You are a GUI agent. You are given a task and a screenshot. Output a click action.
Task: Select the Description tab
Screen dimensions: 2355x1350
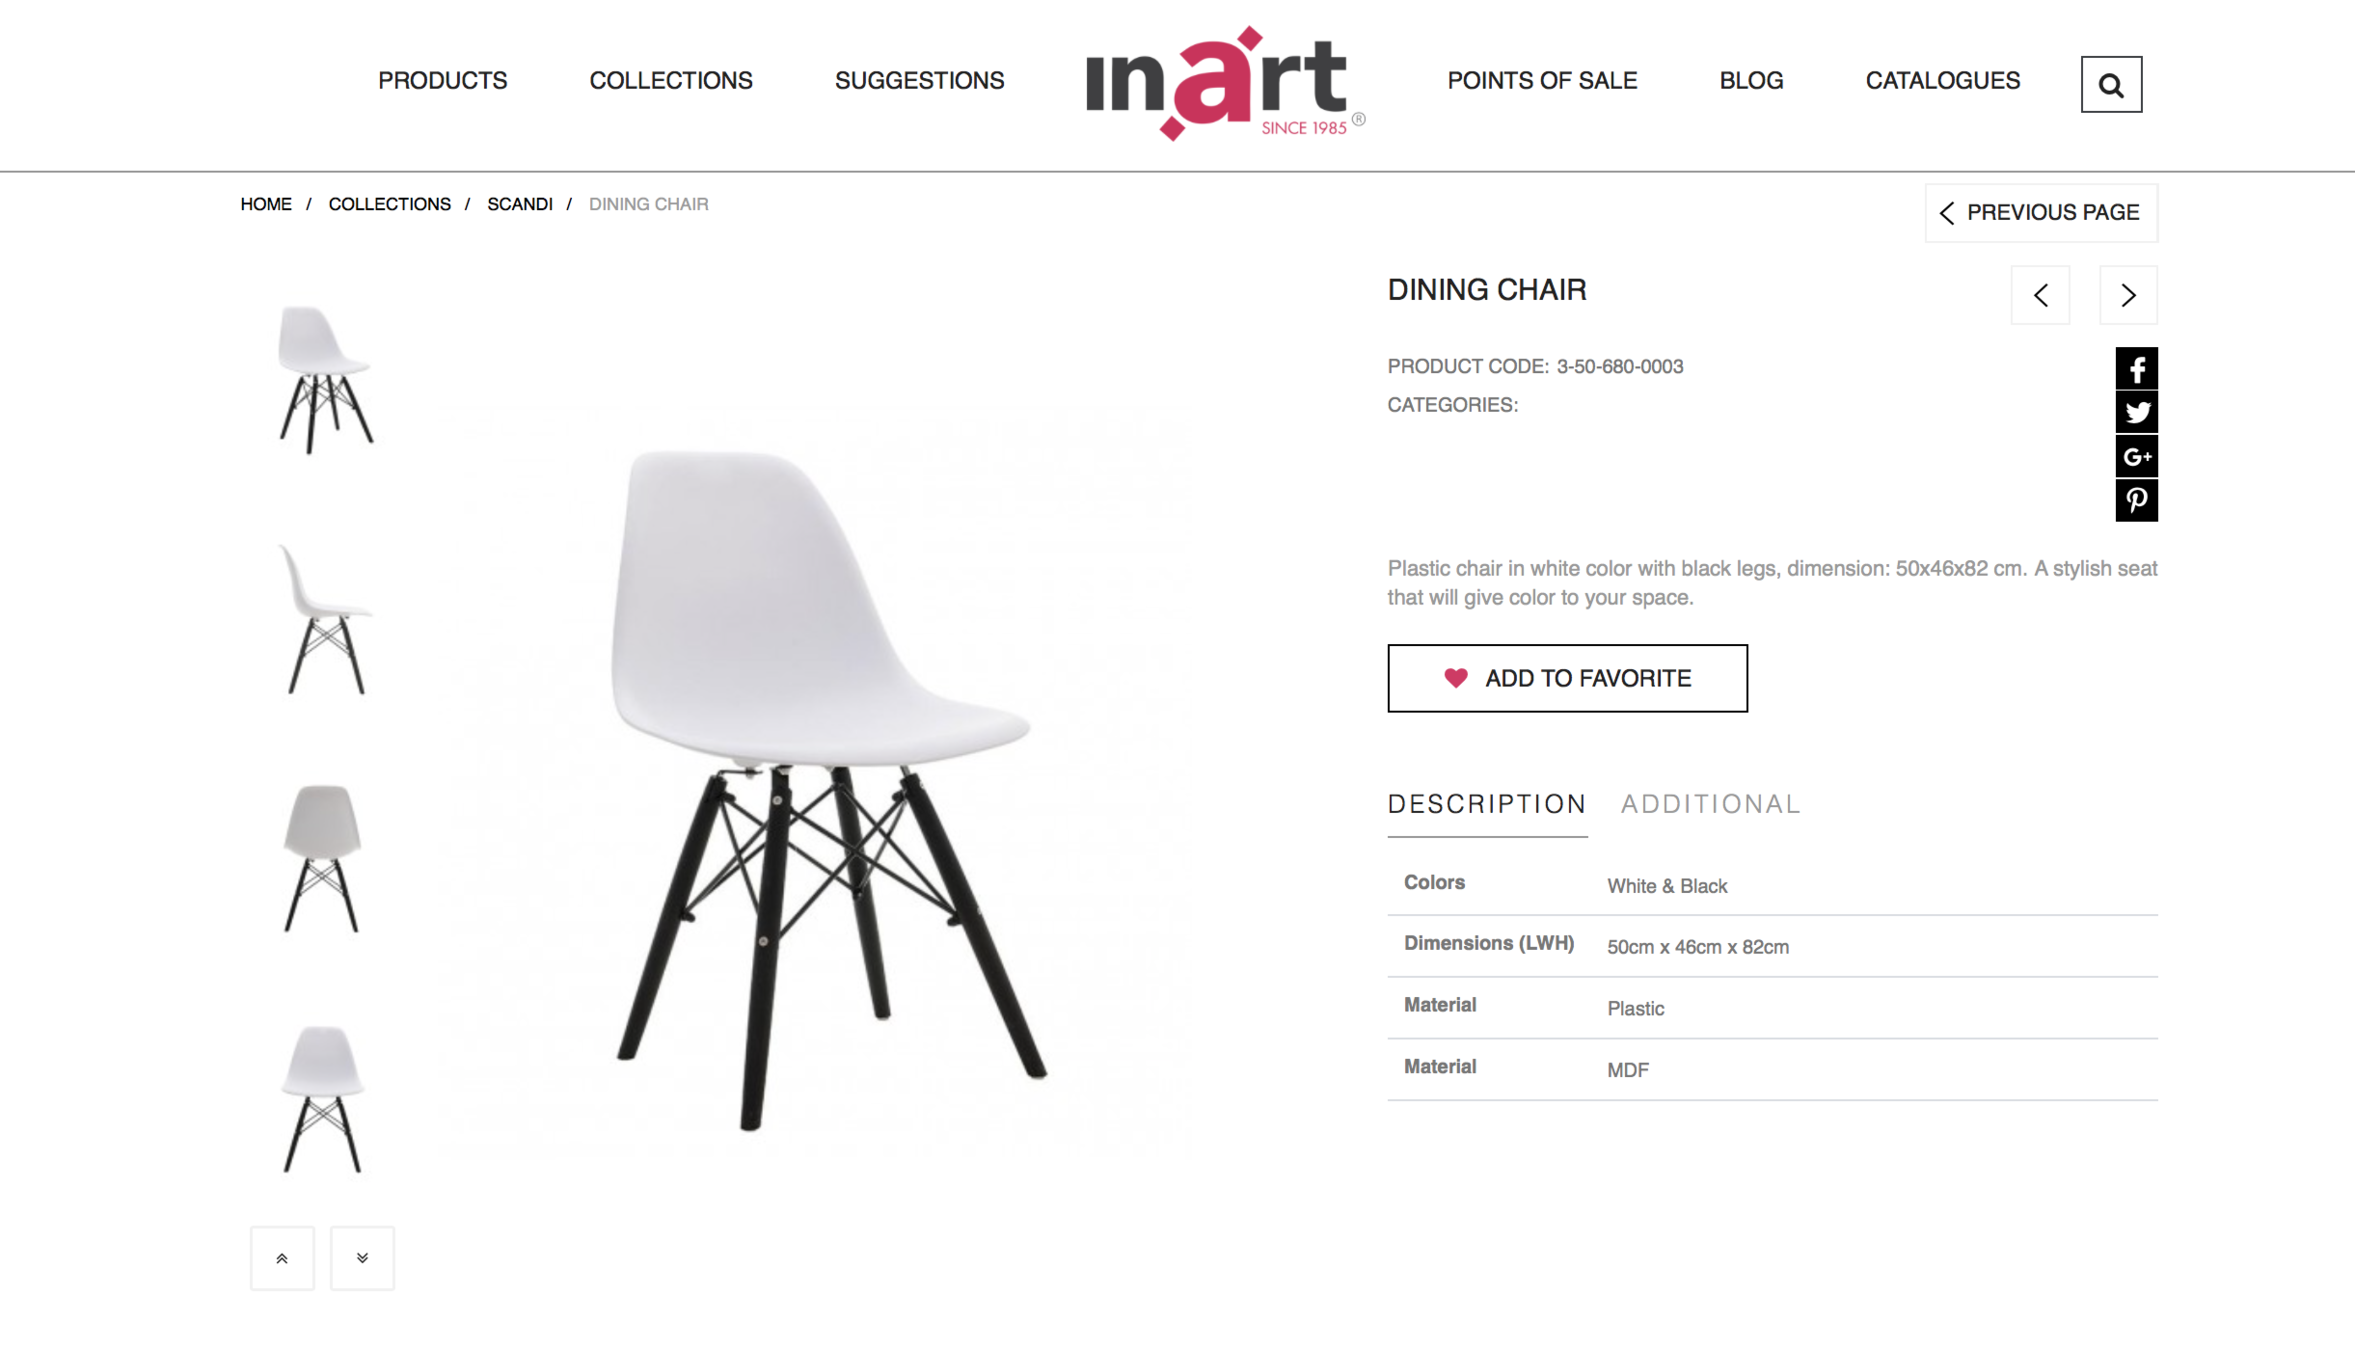pyautogui.click(x=1487, y=804)
